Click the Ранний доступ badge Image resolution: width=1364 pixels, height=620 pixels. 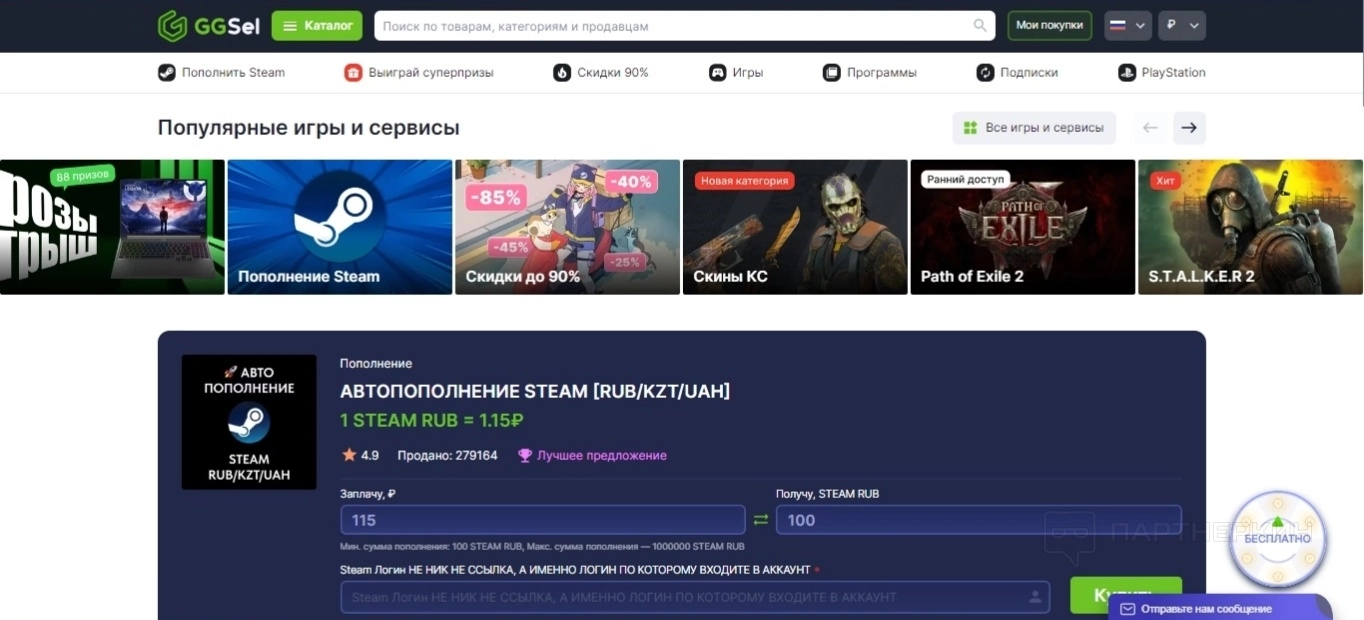click(965, 180)
